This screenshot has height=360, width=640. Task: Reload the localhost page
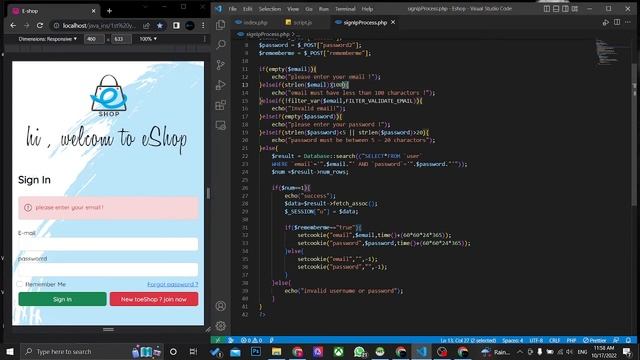click(x=40, y=25)
